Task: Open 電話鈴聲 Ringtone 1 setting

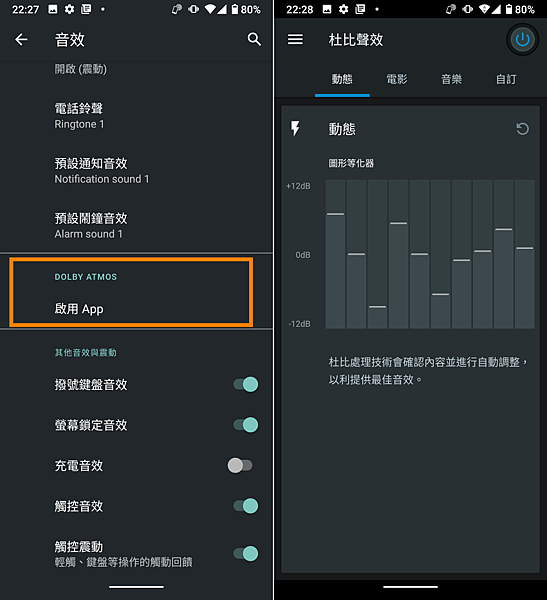Action: pos(136,116)
